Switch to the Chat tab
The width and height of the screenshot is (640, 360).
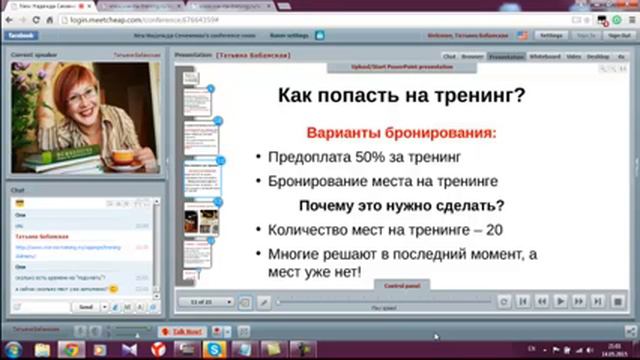[x=449, y=57]
